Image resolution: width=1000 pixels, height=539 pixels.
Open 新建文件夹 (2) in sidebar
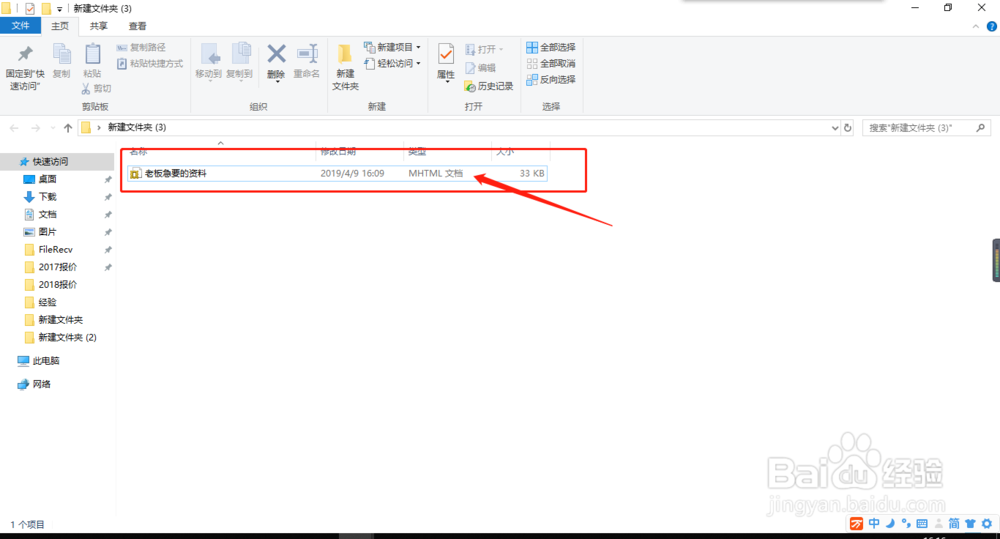pyautogui.click(x=67, y=337)
